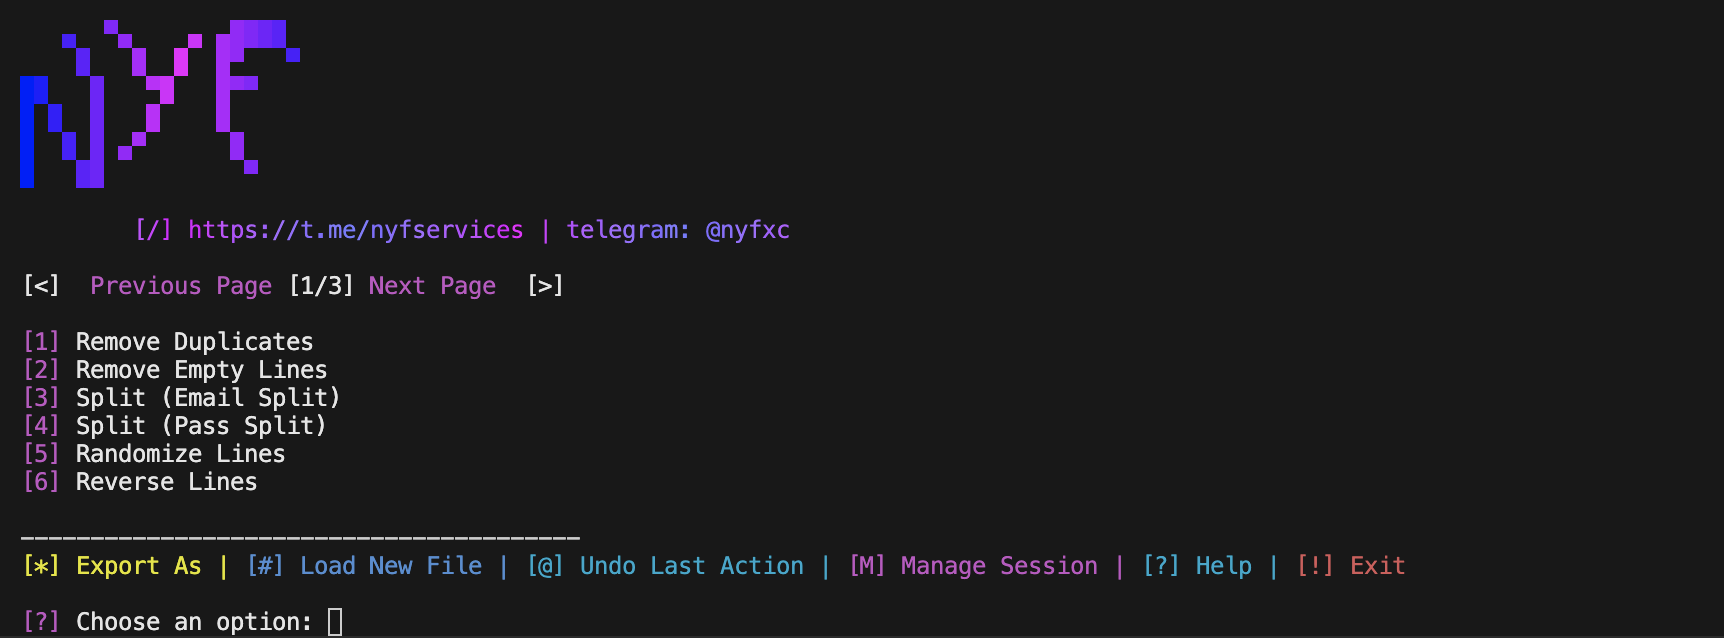Select Split (Email Split) option
Image resolution: width=1724 pixels, height=638 pixels.
point(208,398)
